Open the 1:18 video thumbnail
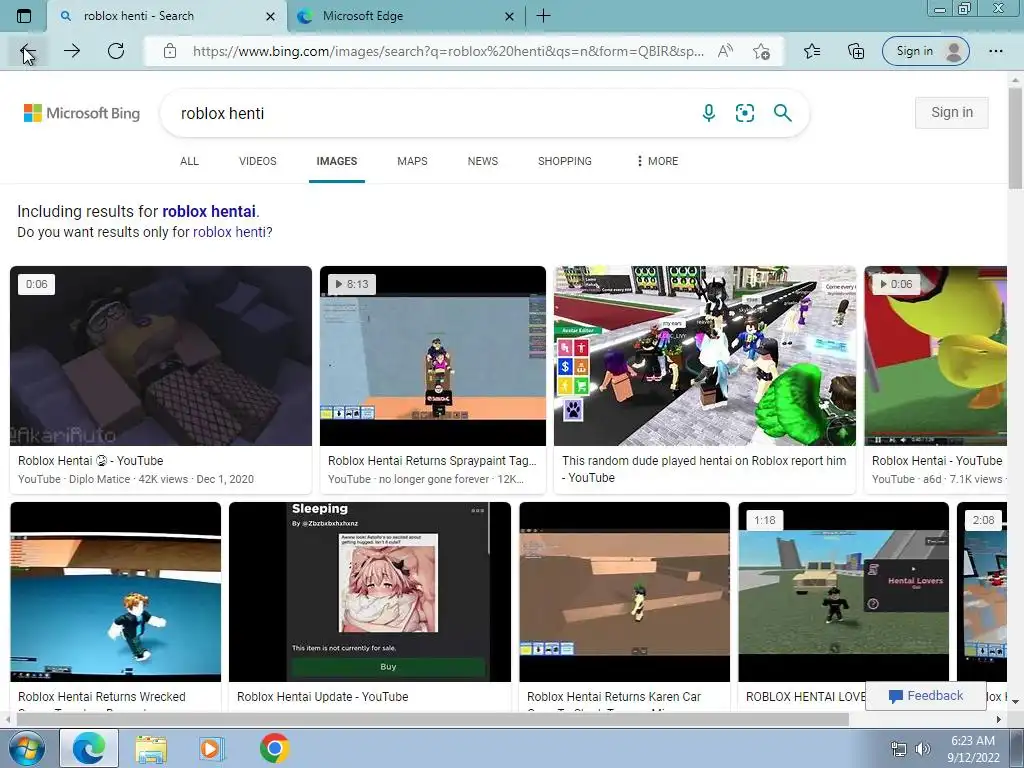 pos(843,592)
